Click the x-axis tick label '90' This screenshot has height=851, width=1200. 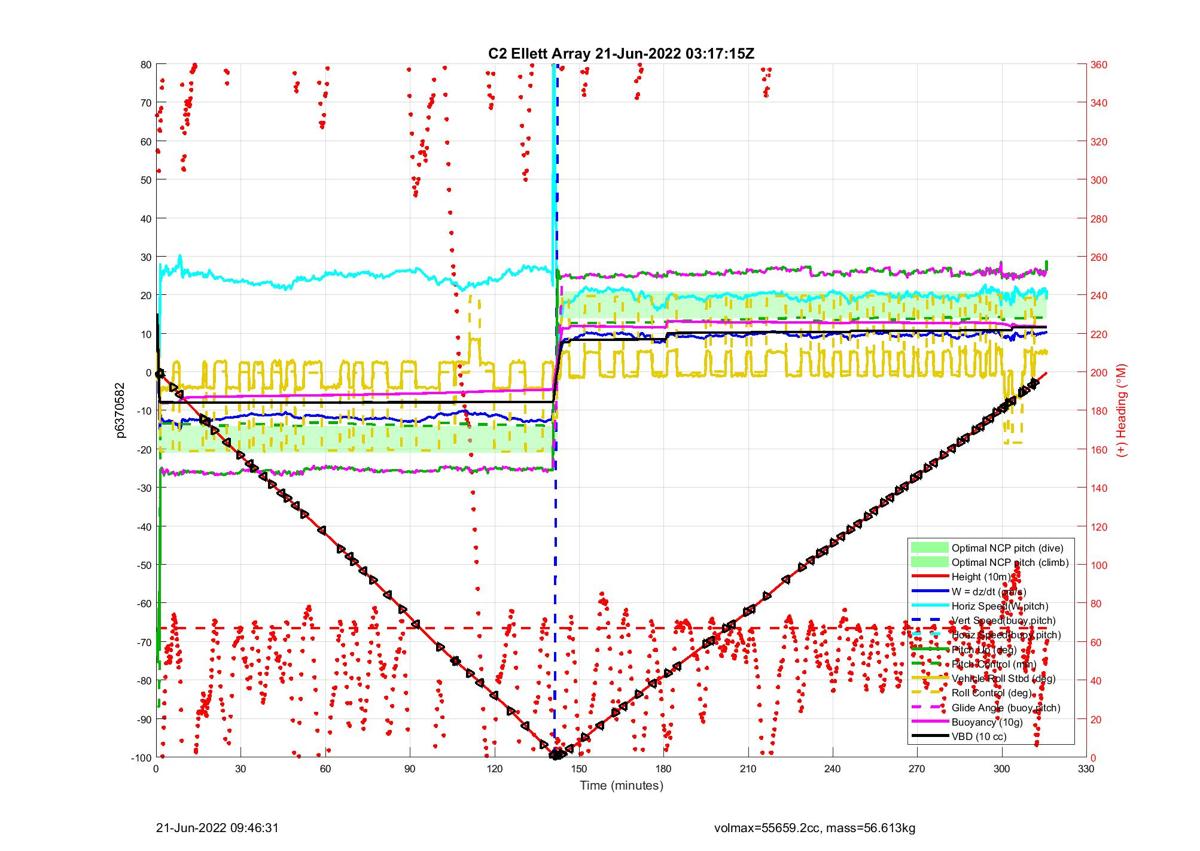[x=410, y=770]
